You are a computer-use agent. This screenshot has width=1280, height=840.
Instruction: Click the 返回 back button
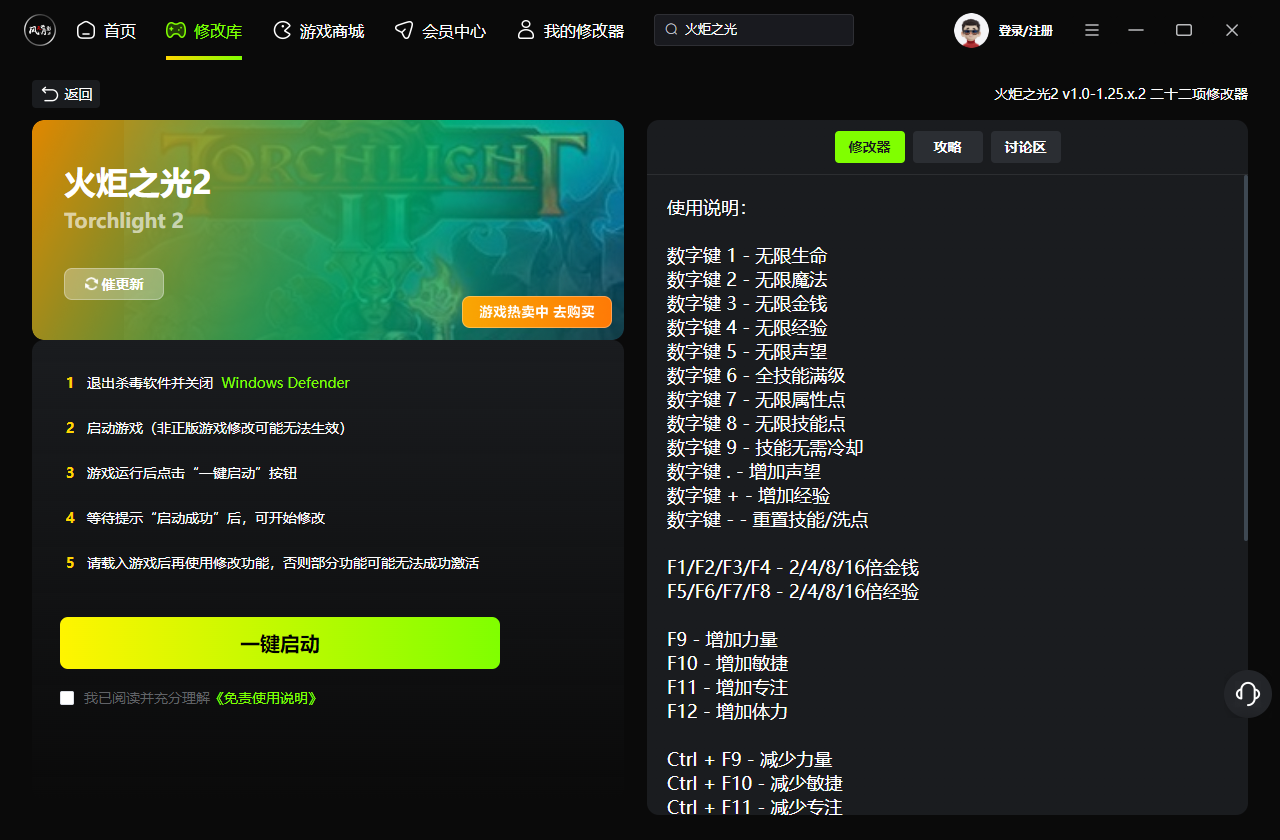point(66,94)
